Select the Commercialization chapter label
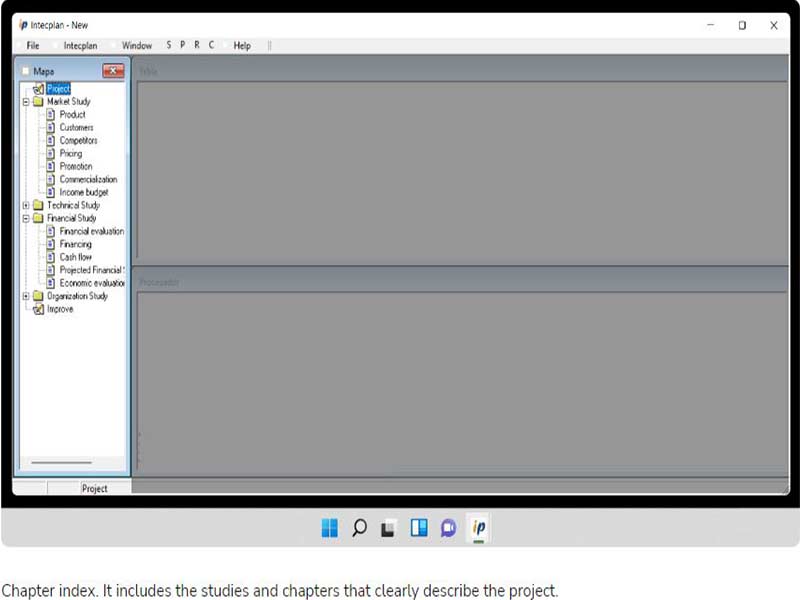Viewport: 800px width, 600px height. [88, 179]
